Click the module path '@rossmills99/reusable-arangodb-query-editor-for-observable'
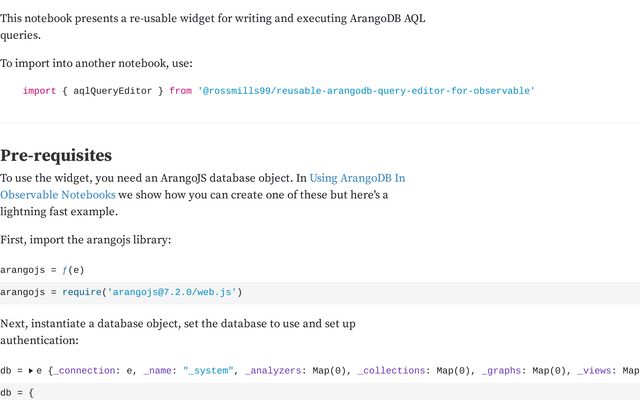Image resolution: width=640 pixels, height=400 pixels. coord(366,91)
